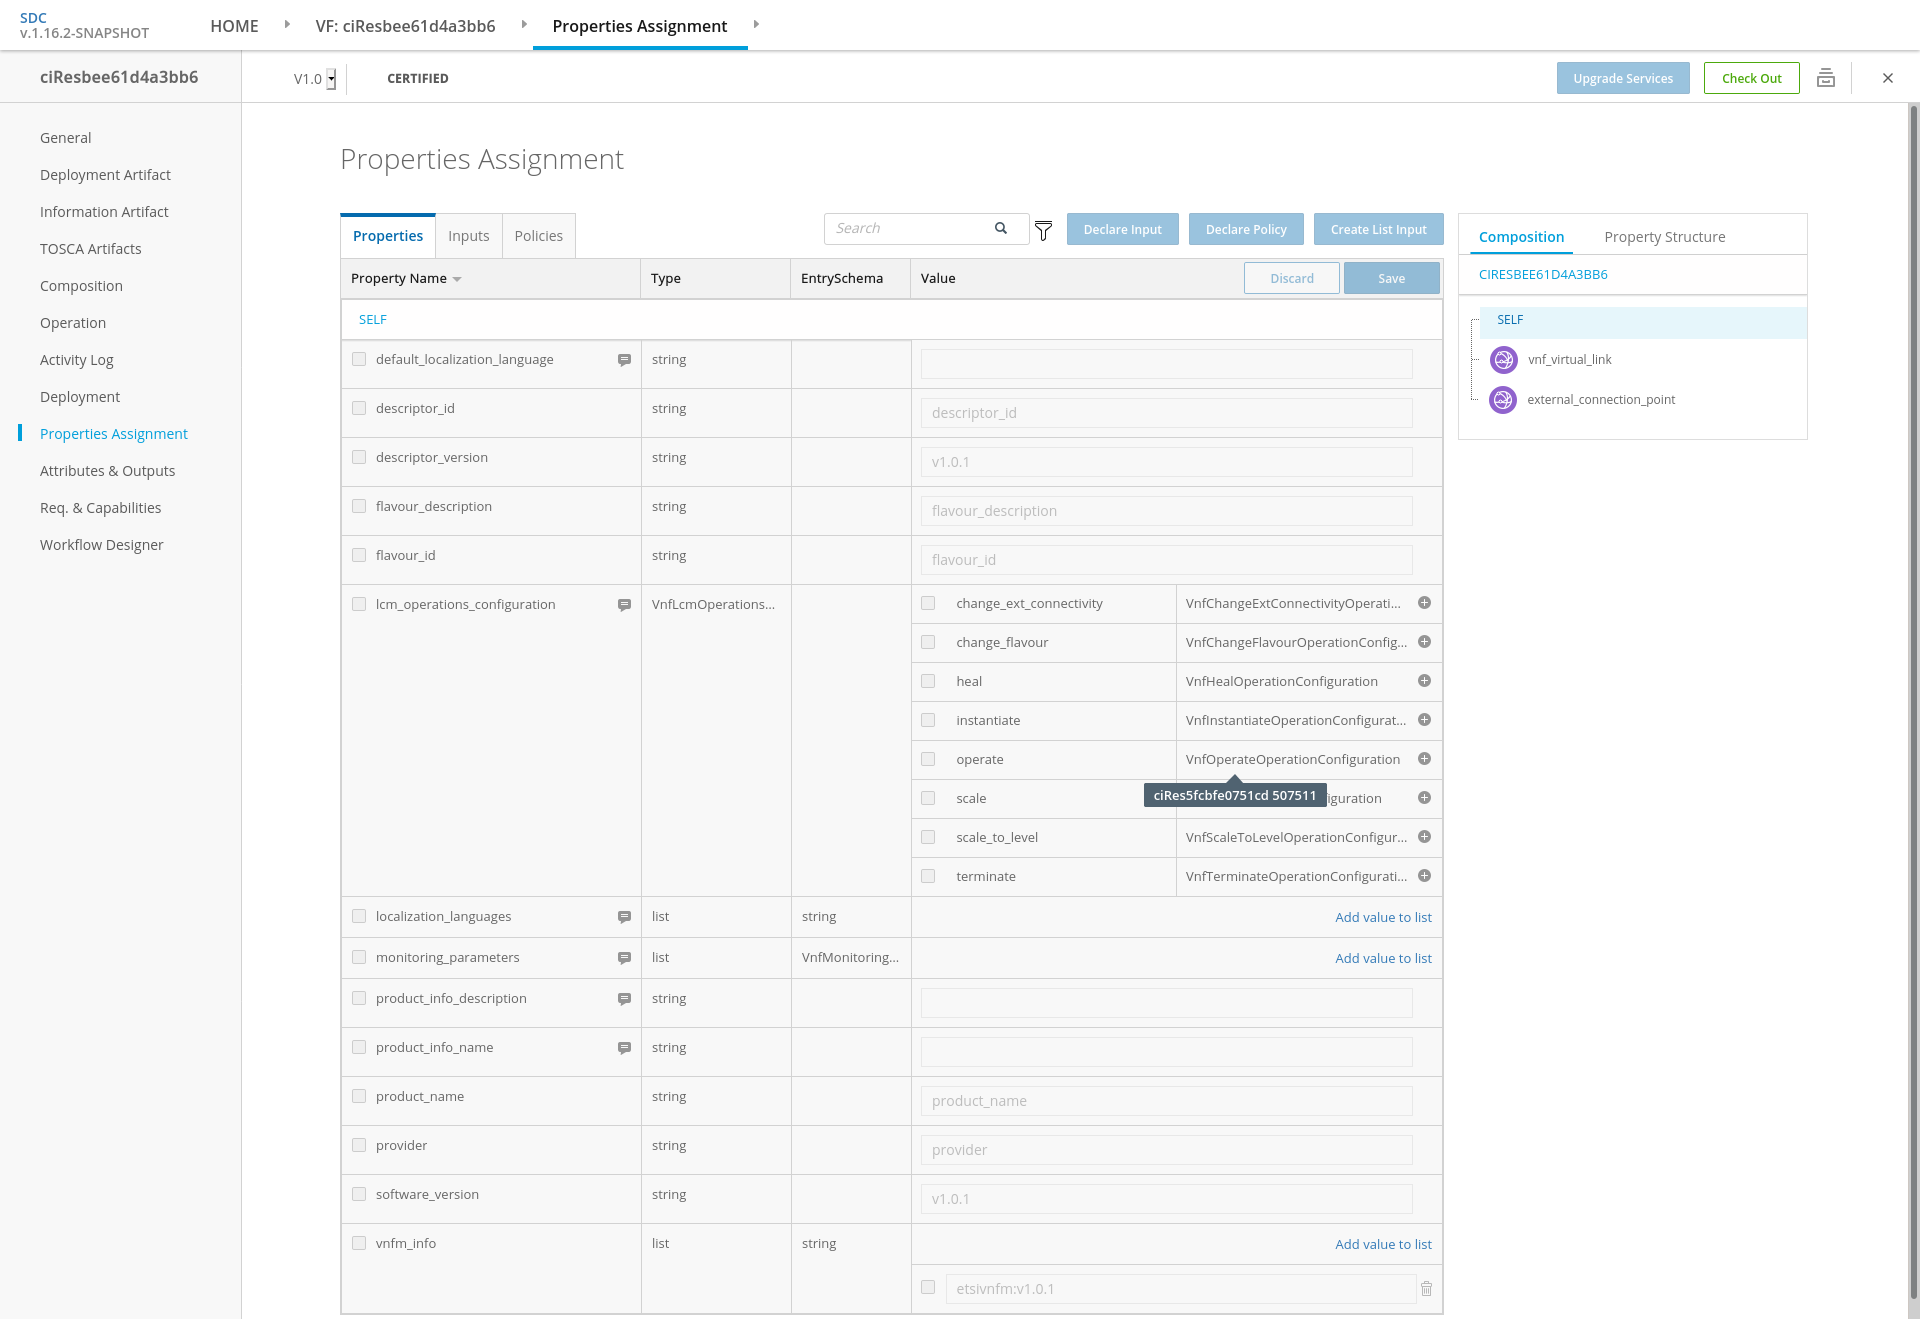Image resolution: width=1920 pixels, height=1319 pixels.
Task: Click the notifications tray icon
Action: 1826,78
